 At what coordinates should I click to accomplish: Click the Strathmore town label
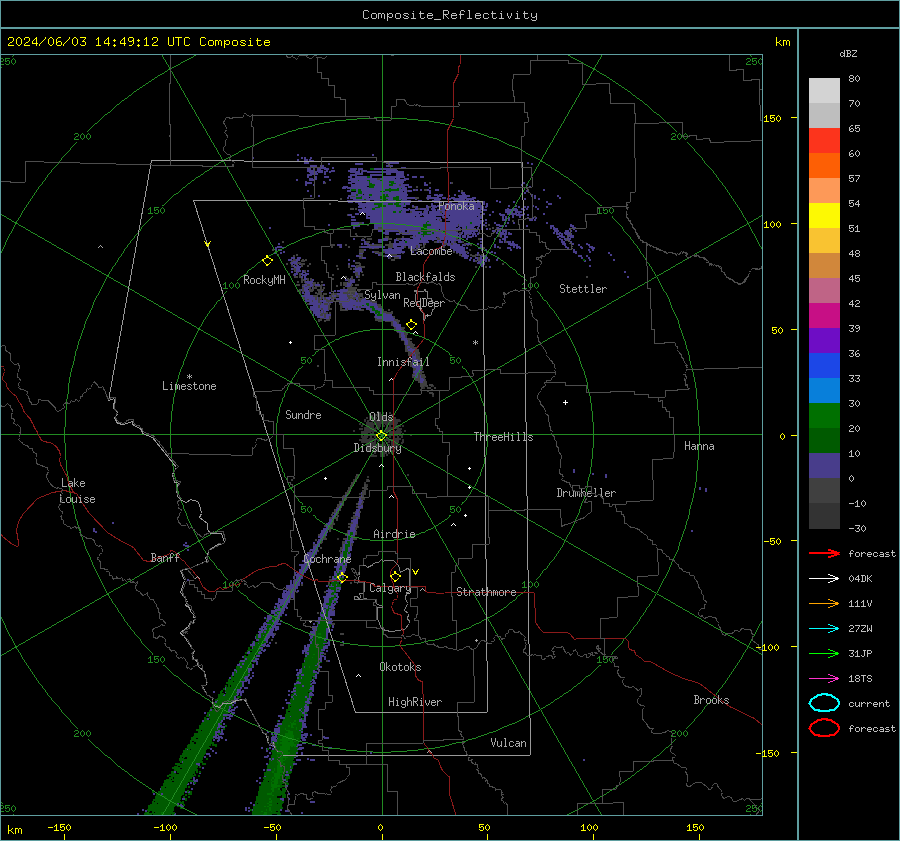pyautogui.click(x=486, y=592)
